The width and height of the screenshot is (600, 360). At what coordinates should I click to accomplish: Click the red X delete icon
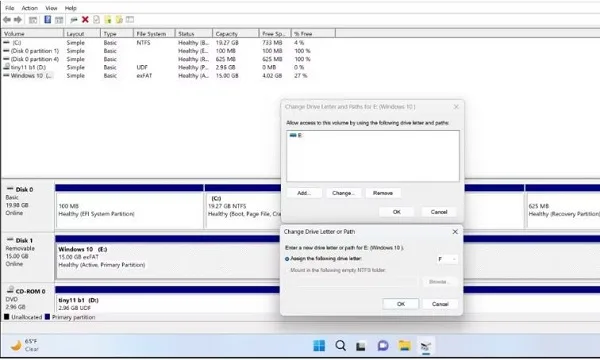point(85,20)
